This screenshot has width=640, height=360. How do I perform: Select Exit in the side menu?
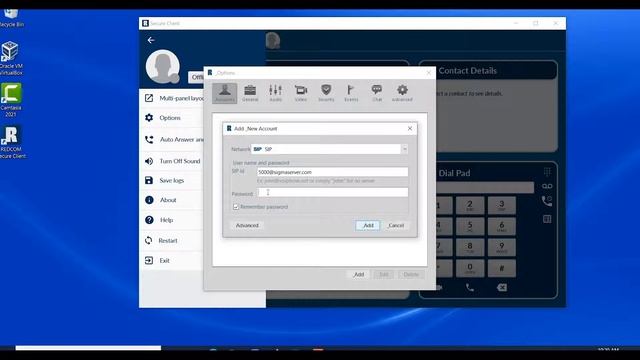[x=164, y=260]
